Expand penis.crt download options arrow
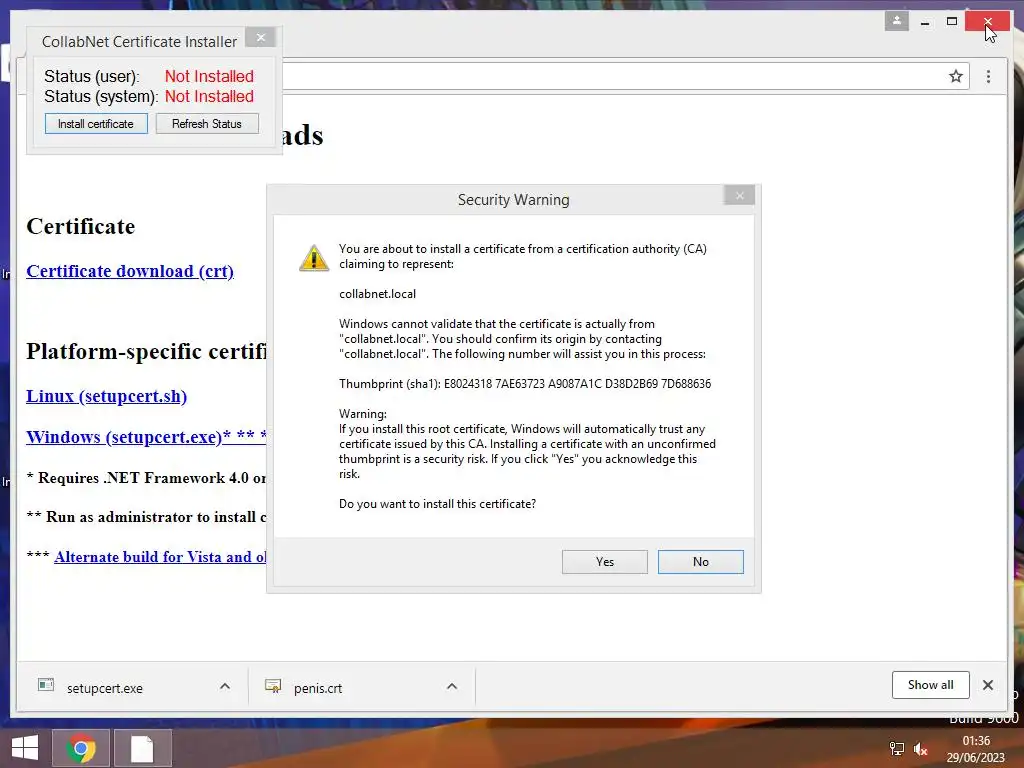Image resolution: width=1024 pixels, height=768 pixels. [452, 686]
